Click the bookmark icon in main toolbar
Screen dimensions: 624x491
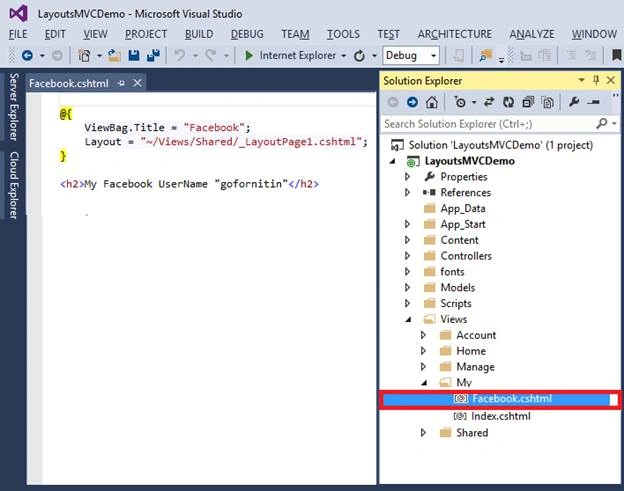point(616,55)
